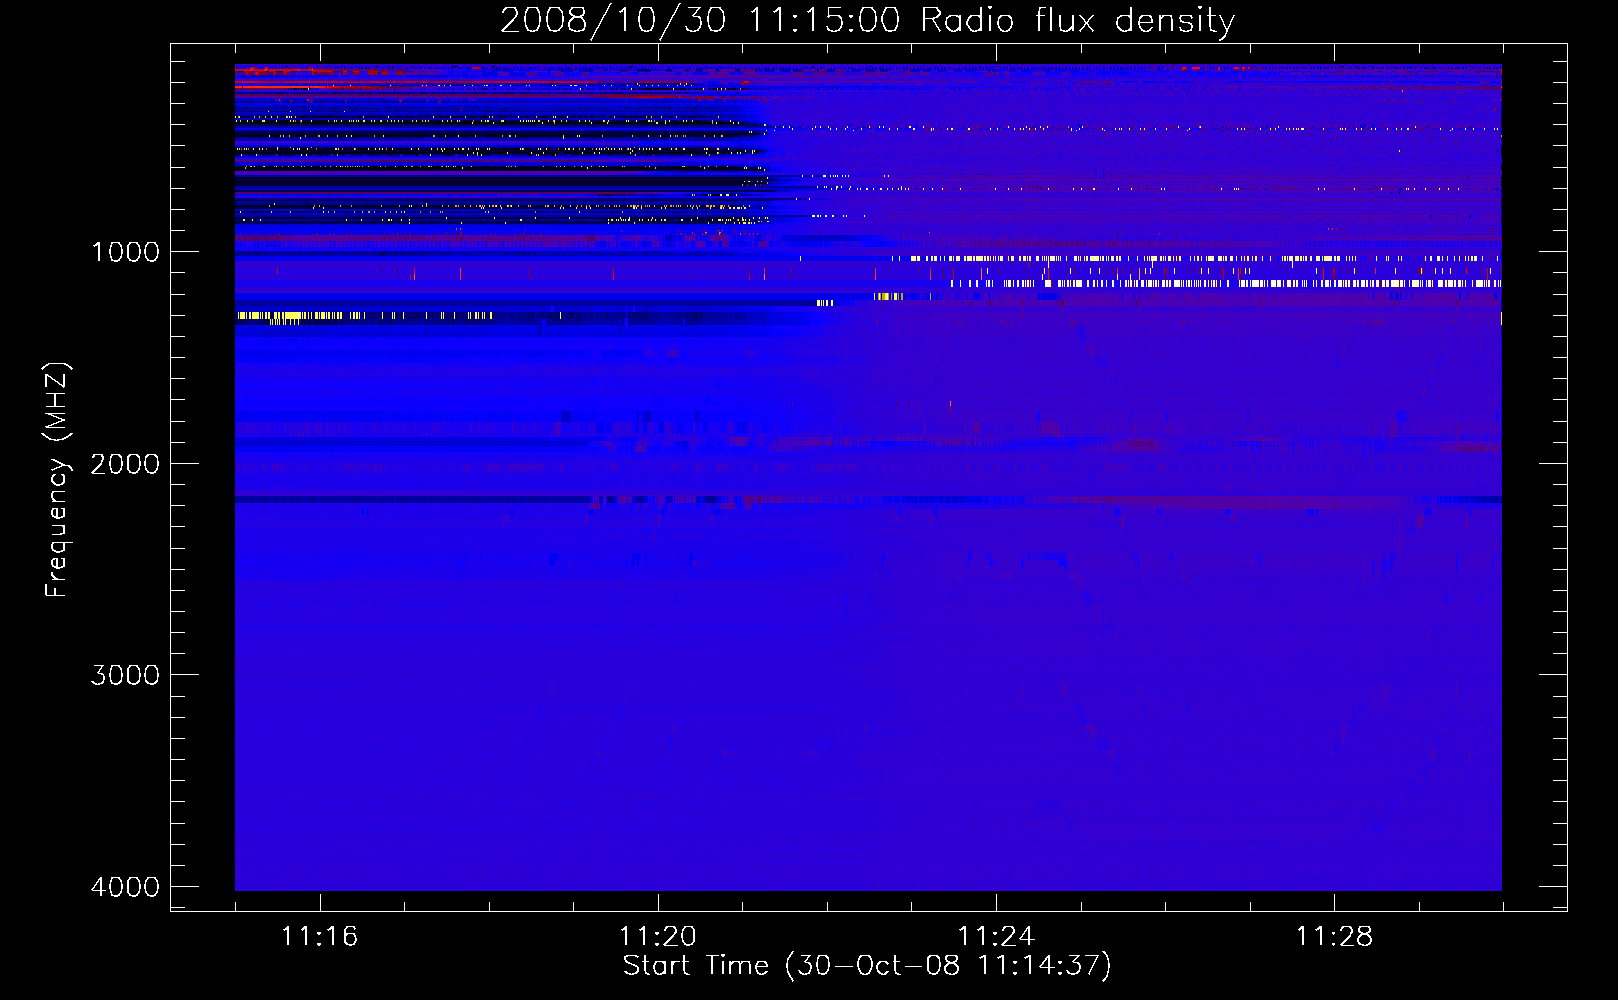Click the 11:24 time tick label

996,936
